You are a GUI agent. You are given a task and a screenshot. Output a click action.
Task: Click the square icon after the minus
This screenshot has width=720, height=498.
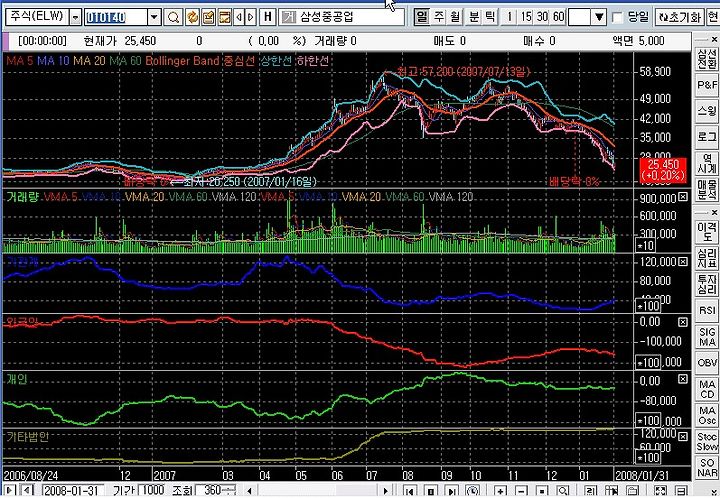point(542,491)
